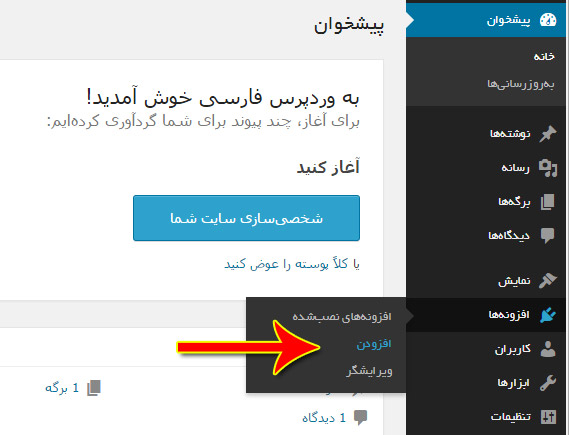569x435 pixels.
Task: Click the comment bubble icon beside دیدگاه‌ها
Action: tap(548, 236)
